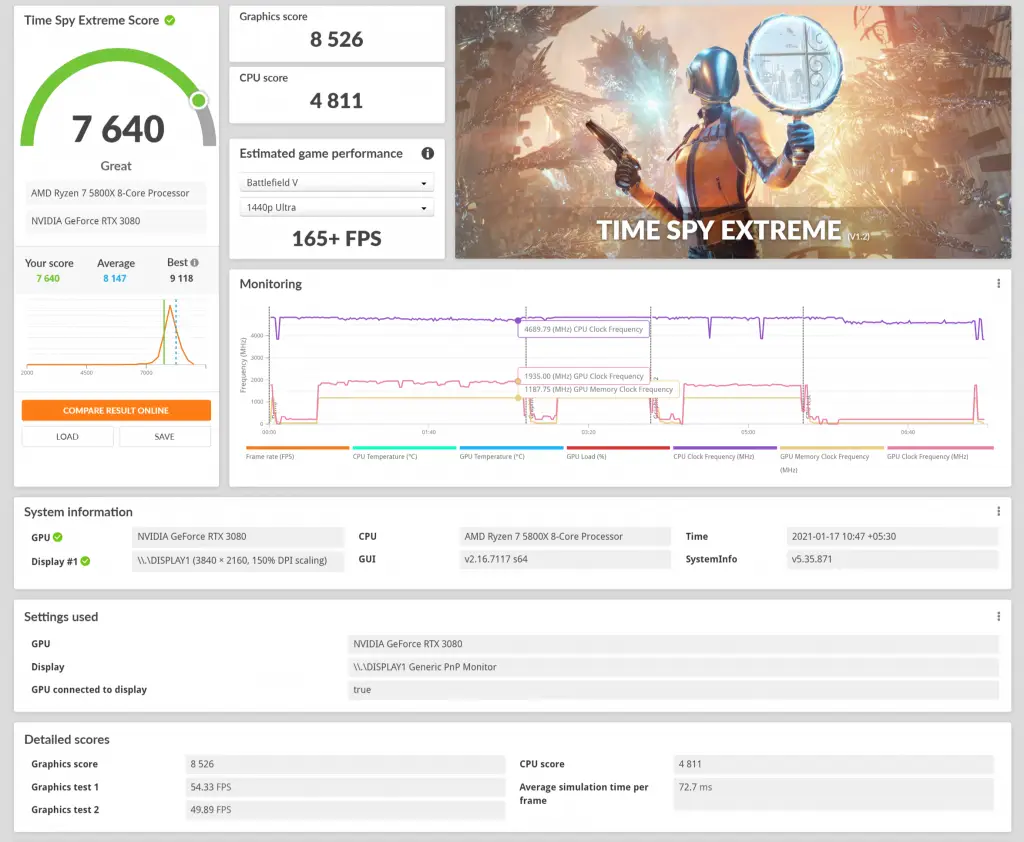Open the Estimated game performance info icon
The image size is (1024, 842).
click(428, 154)
